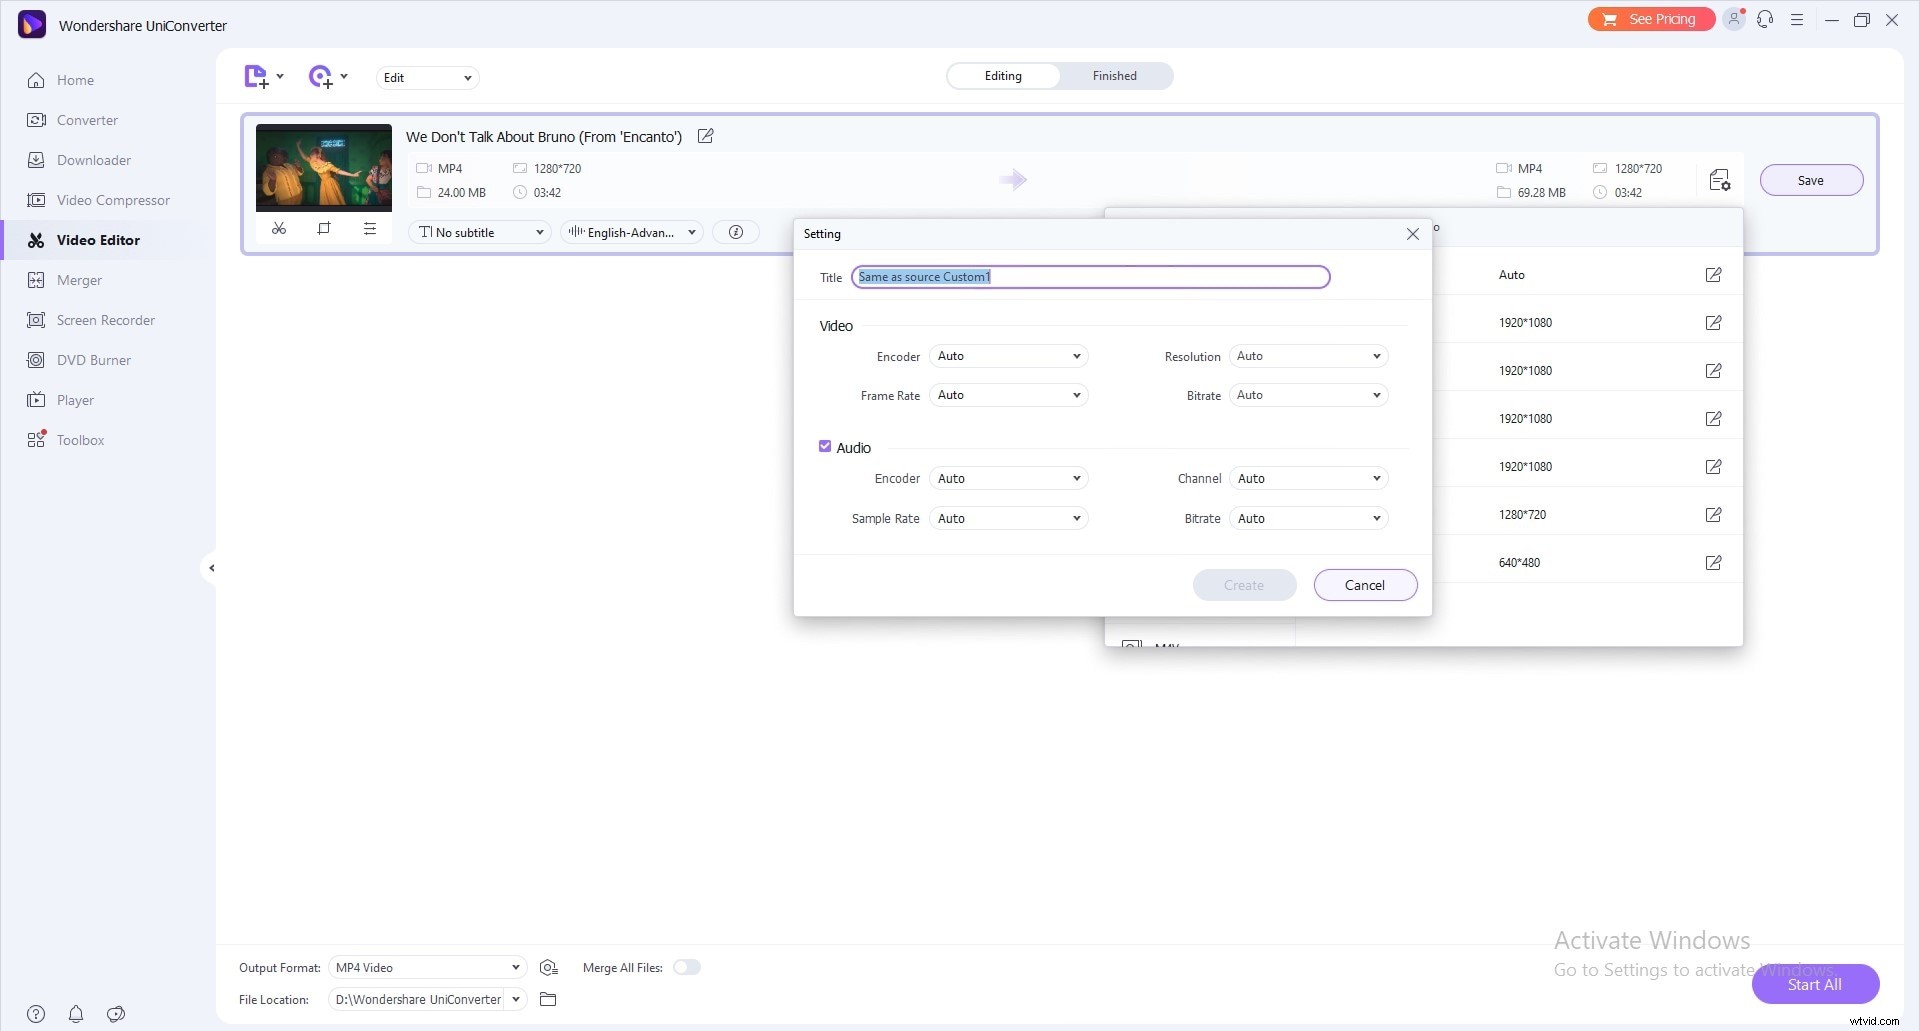Uncheck the Audio checkbox in Setting dialog
Viewport: 1919px width, 1031px height.
tap(824, 446)
